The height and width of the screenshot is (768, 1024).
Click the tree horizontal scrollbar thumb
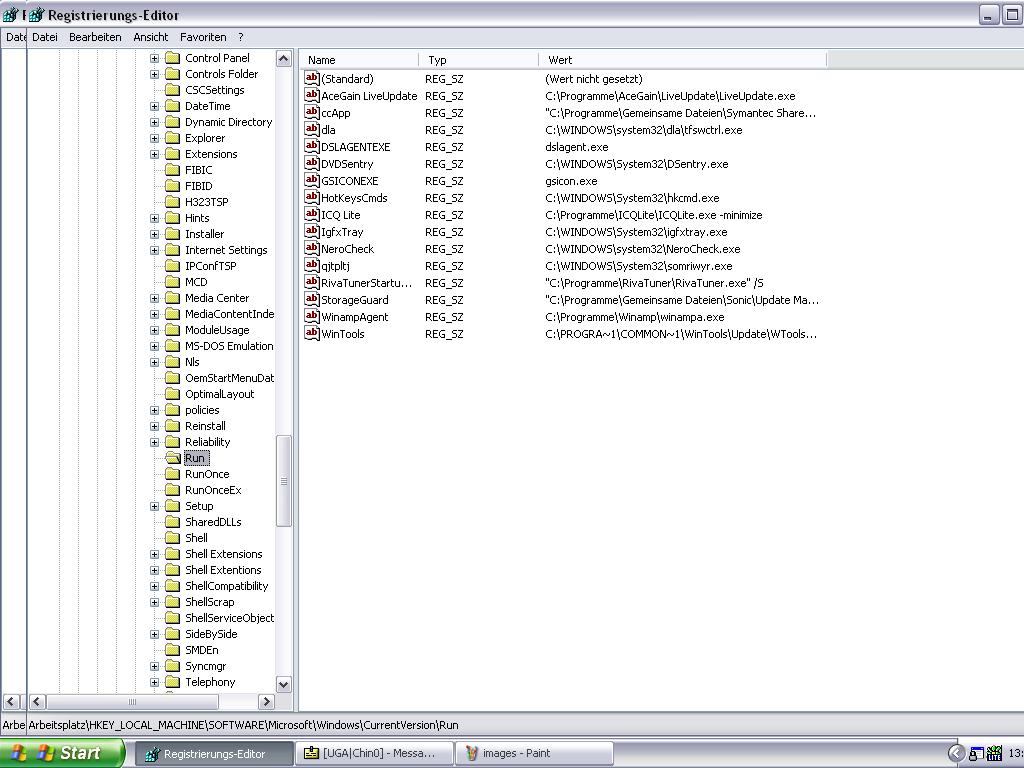click(x=133, y=701)
